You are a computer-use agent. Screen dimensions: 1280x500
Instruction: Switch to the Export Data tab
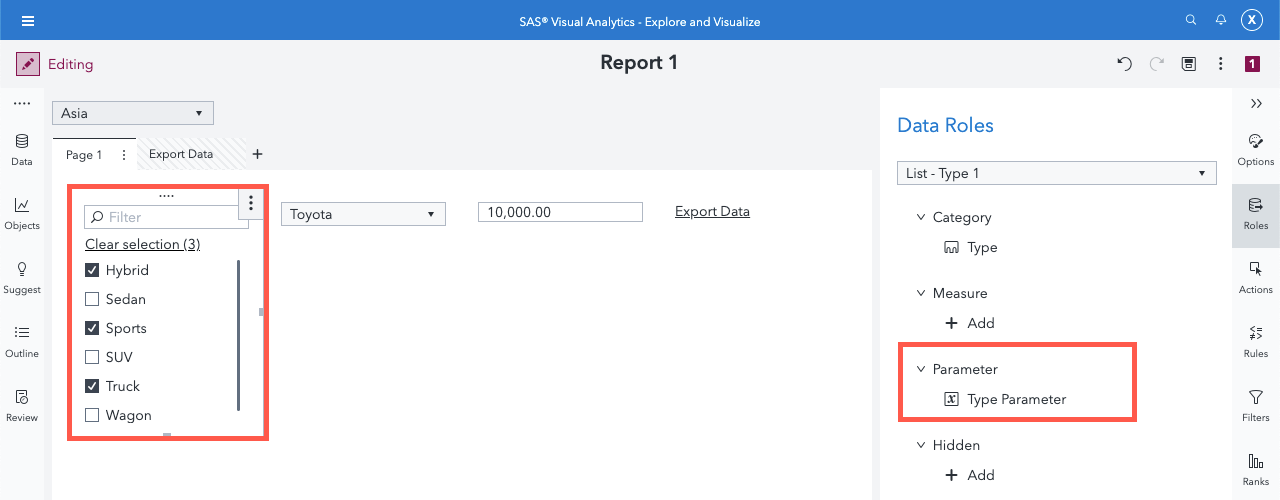coord(181,154)
